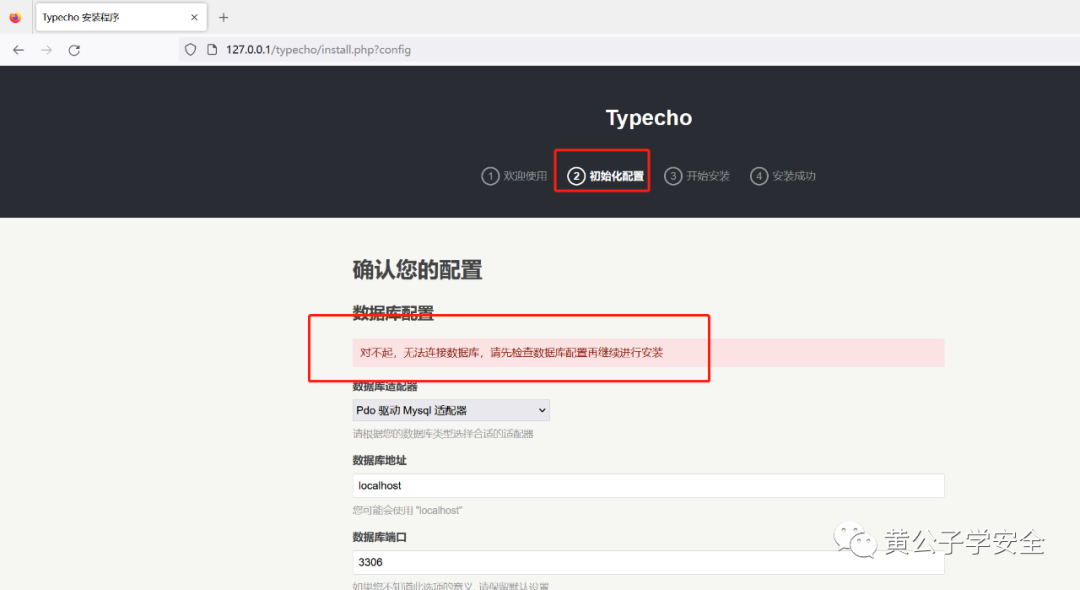This screenshot has width=1080, height=590.
Task: Select Pdo 驱动 Mysql 适配器 from the combo box
Action: tap(450, 410)
